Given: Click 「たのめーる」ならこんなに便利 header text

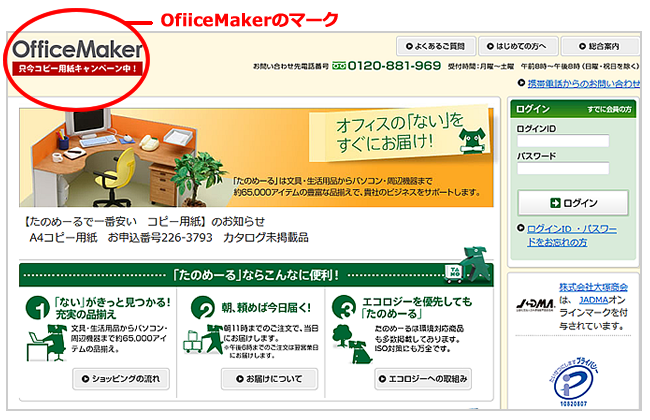Looking at the screenshot, I should pos(255,275).
